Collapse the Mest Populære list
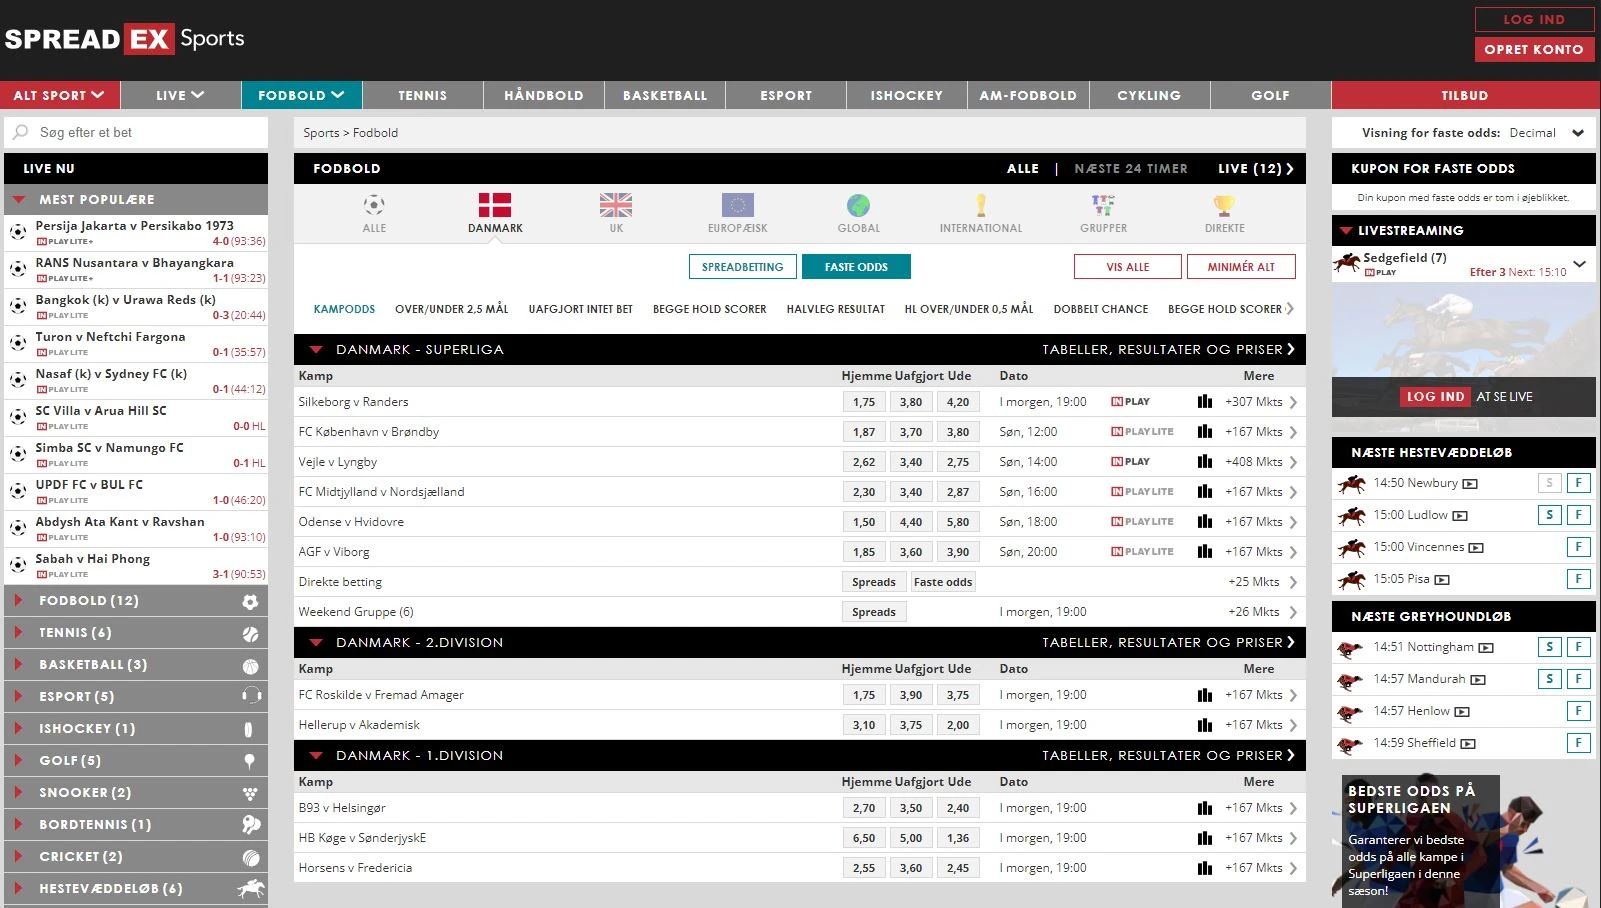Image resolution: width=1601 pixels, height=908 pixels. pyautogui.click(x=19, y=200)
